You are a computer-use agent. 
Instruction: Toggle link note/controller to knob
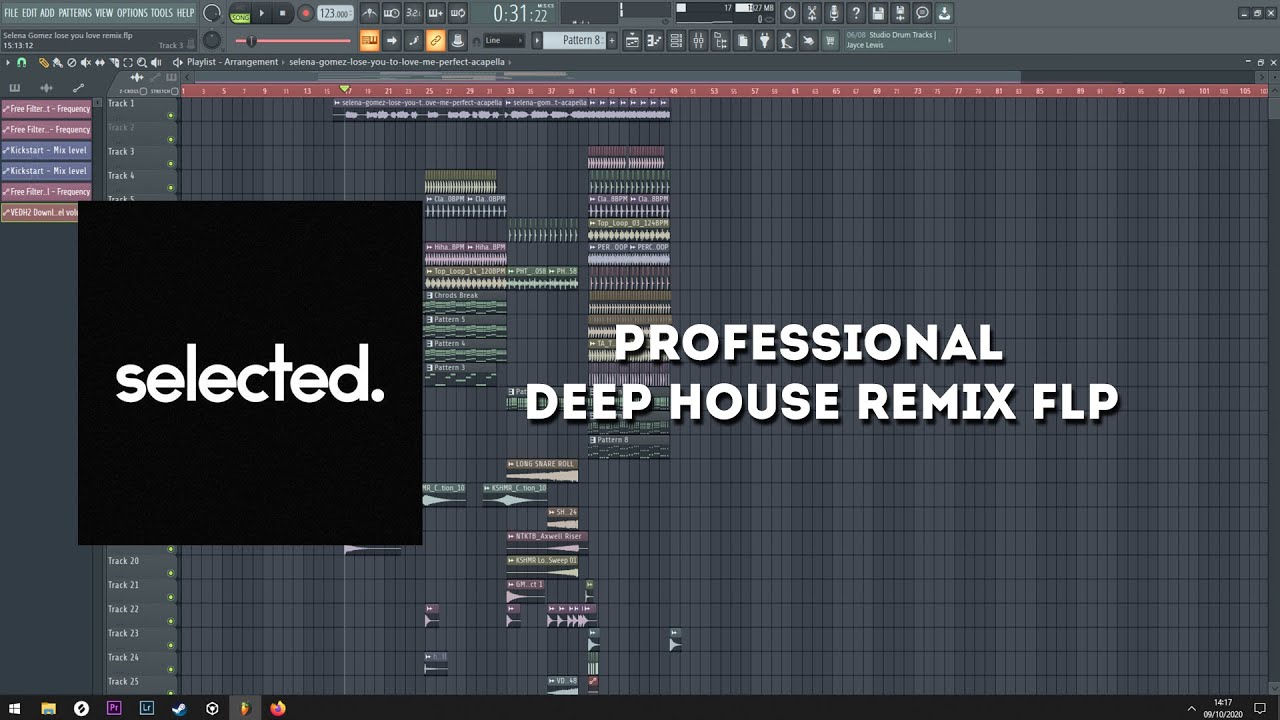[435, 40]
